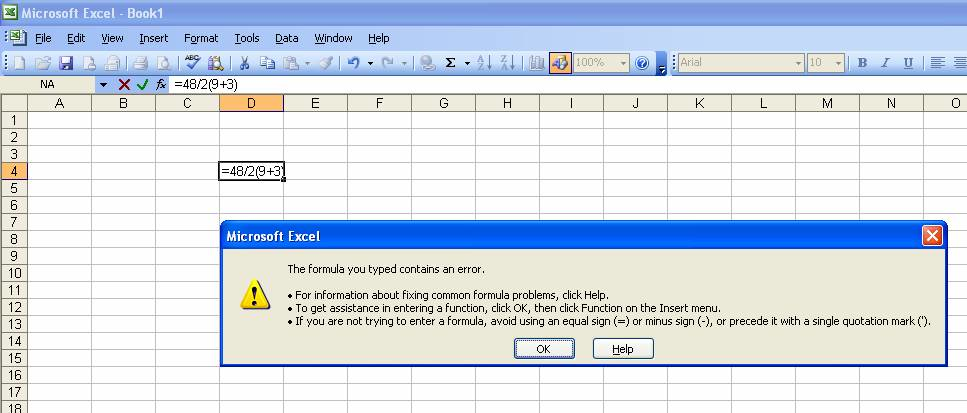Click the E-mail icon in toolbar
Image resolution: width=967 pixels, height=413 pixels.
point(112,63)
